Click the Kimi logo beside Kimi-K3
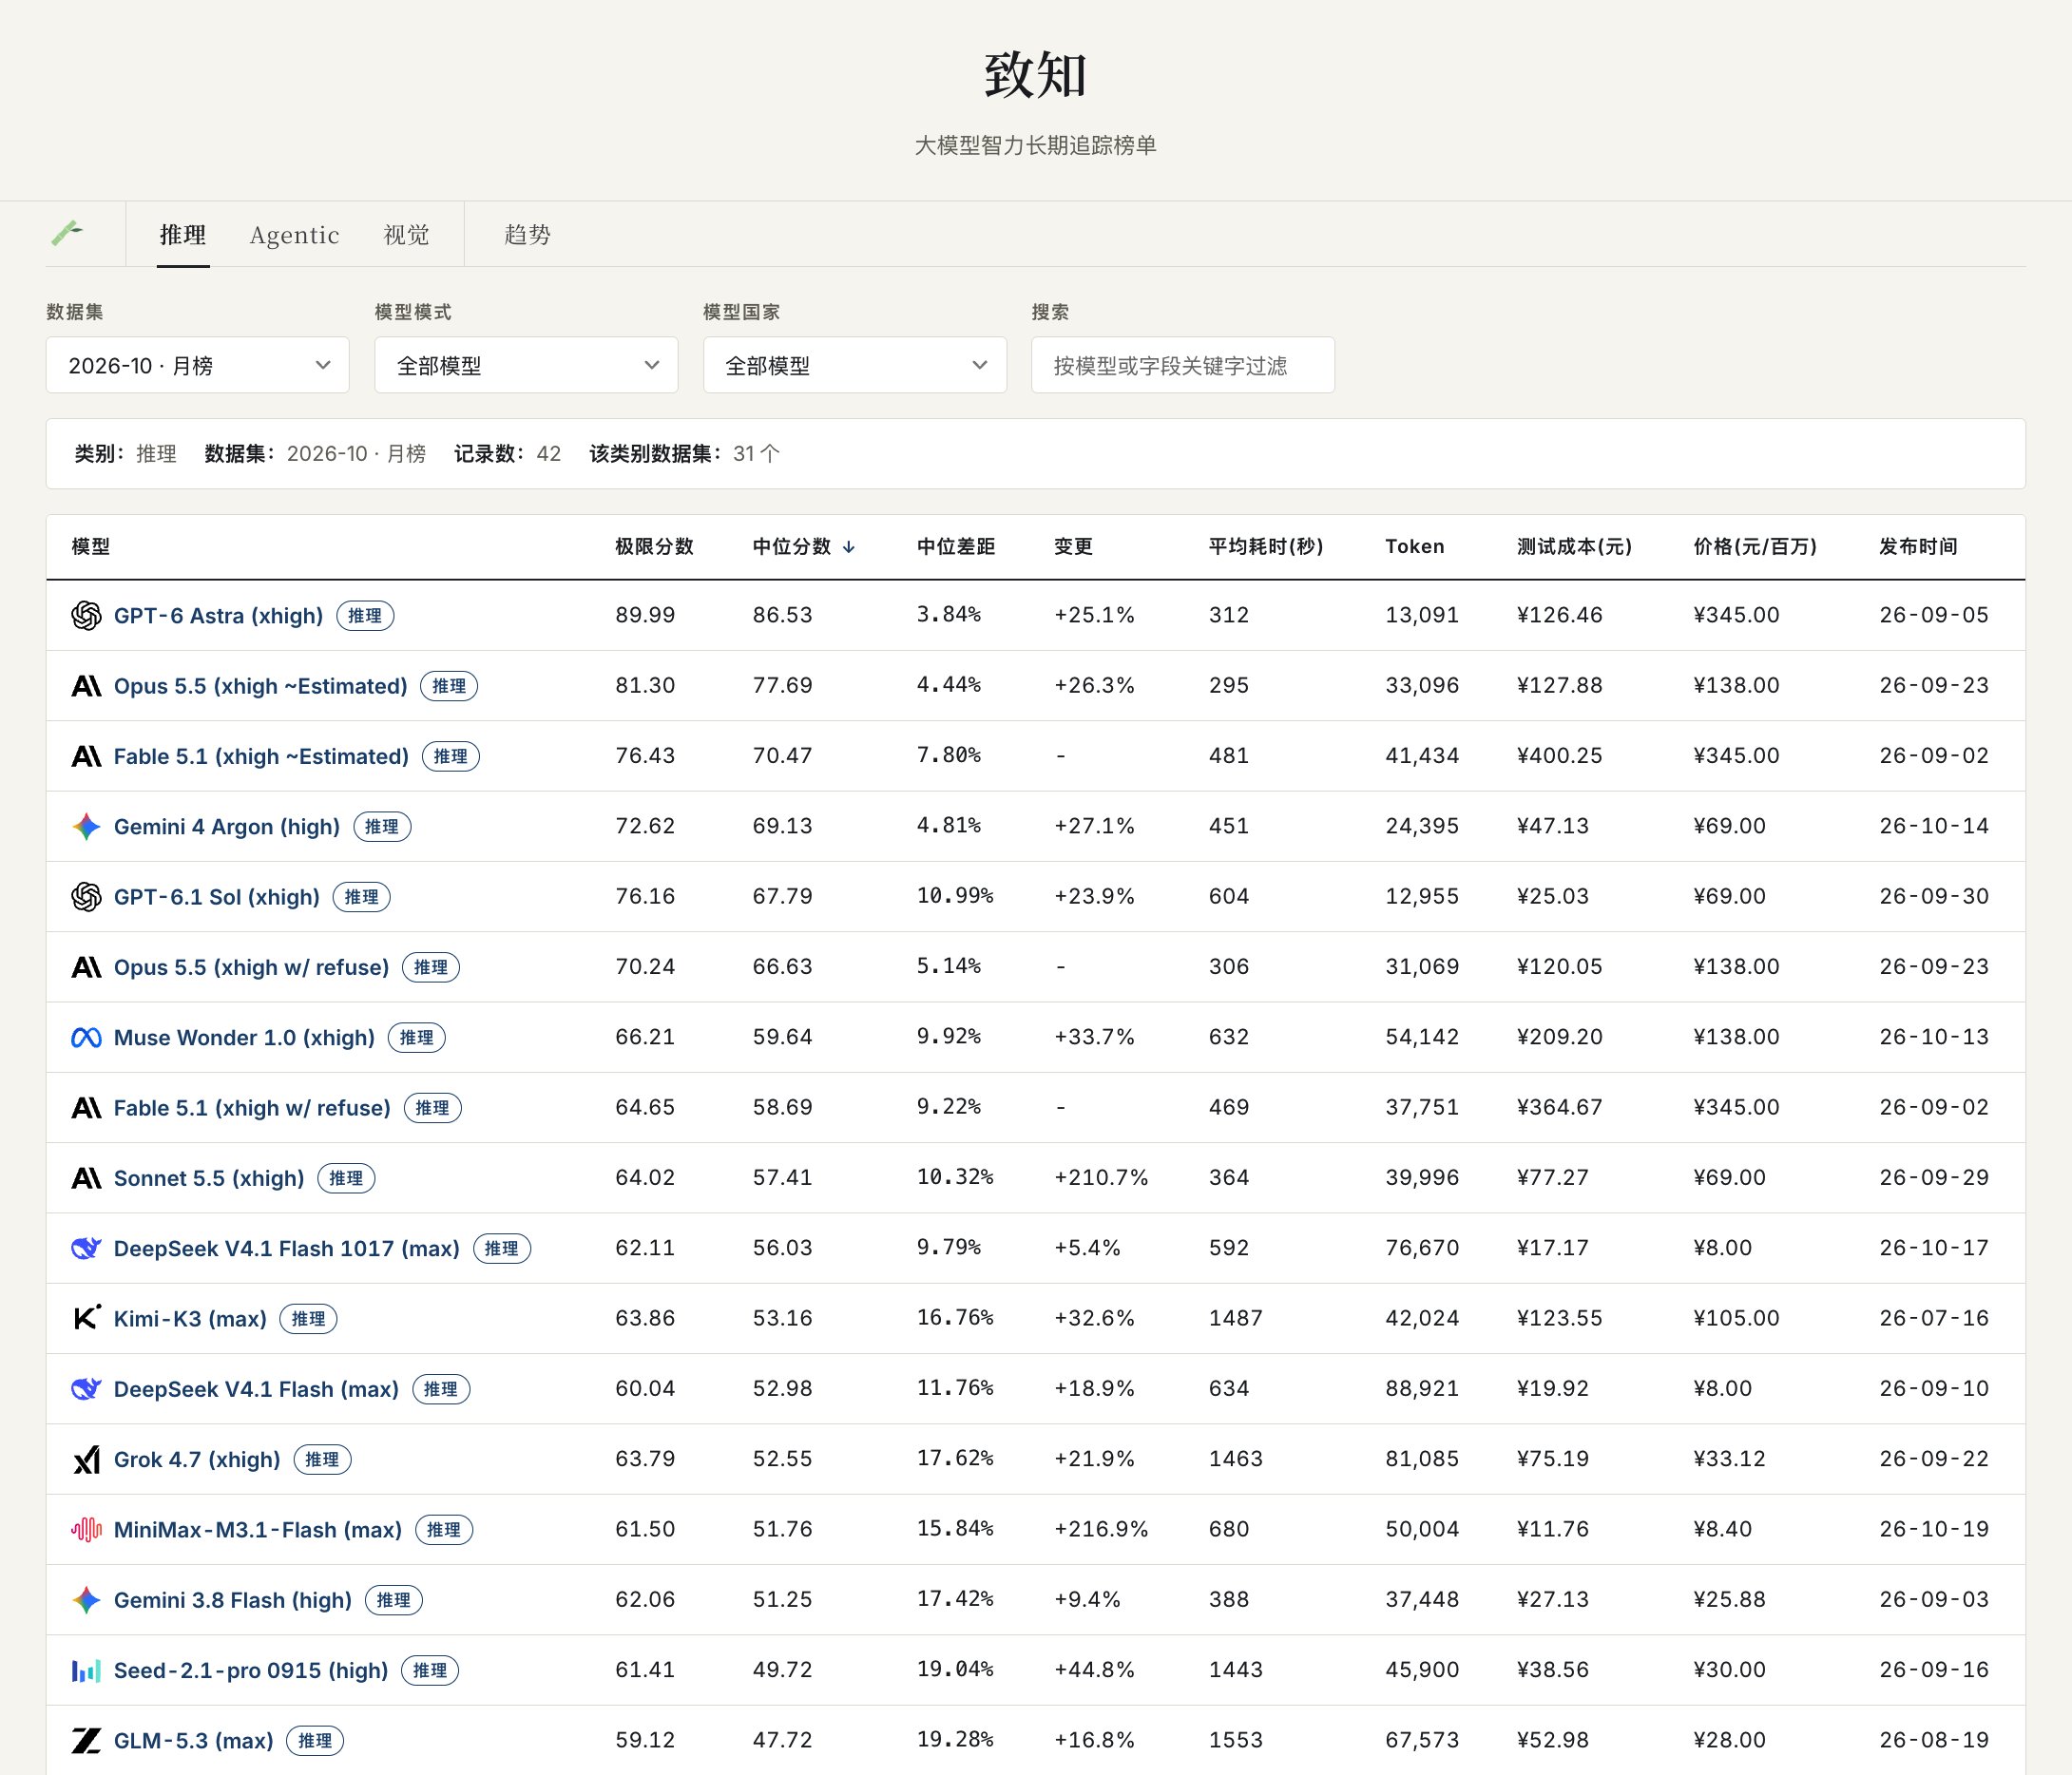This screenshot has width=2072, height=1775. click(87, 1318)
